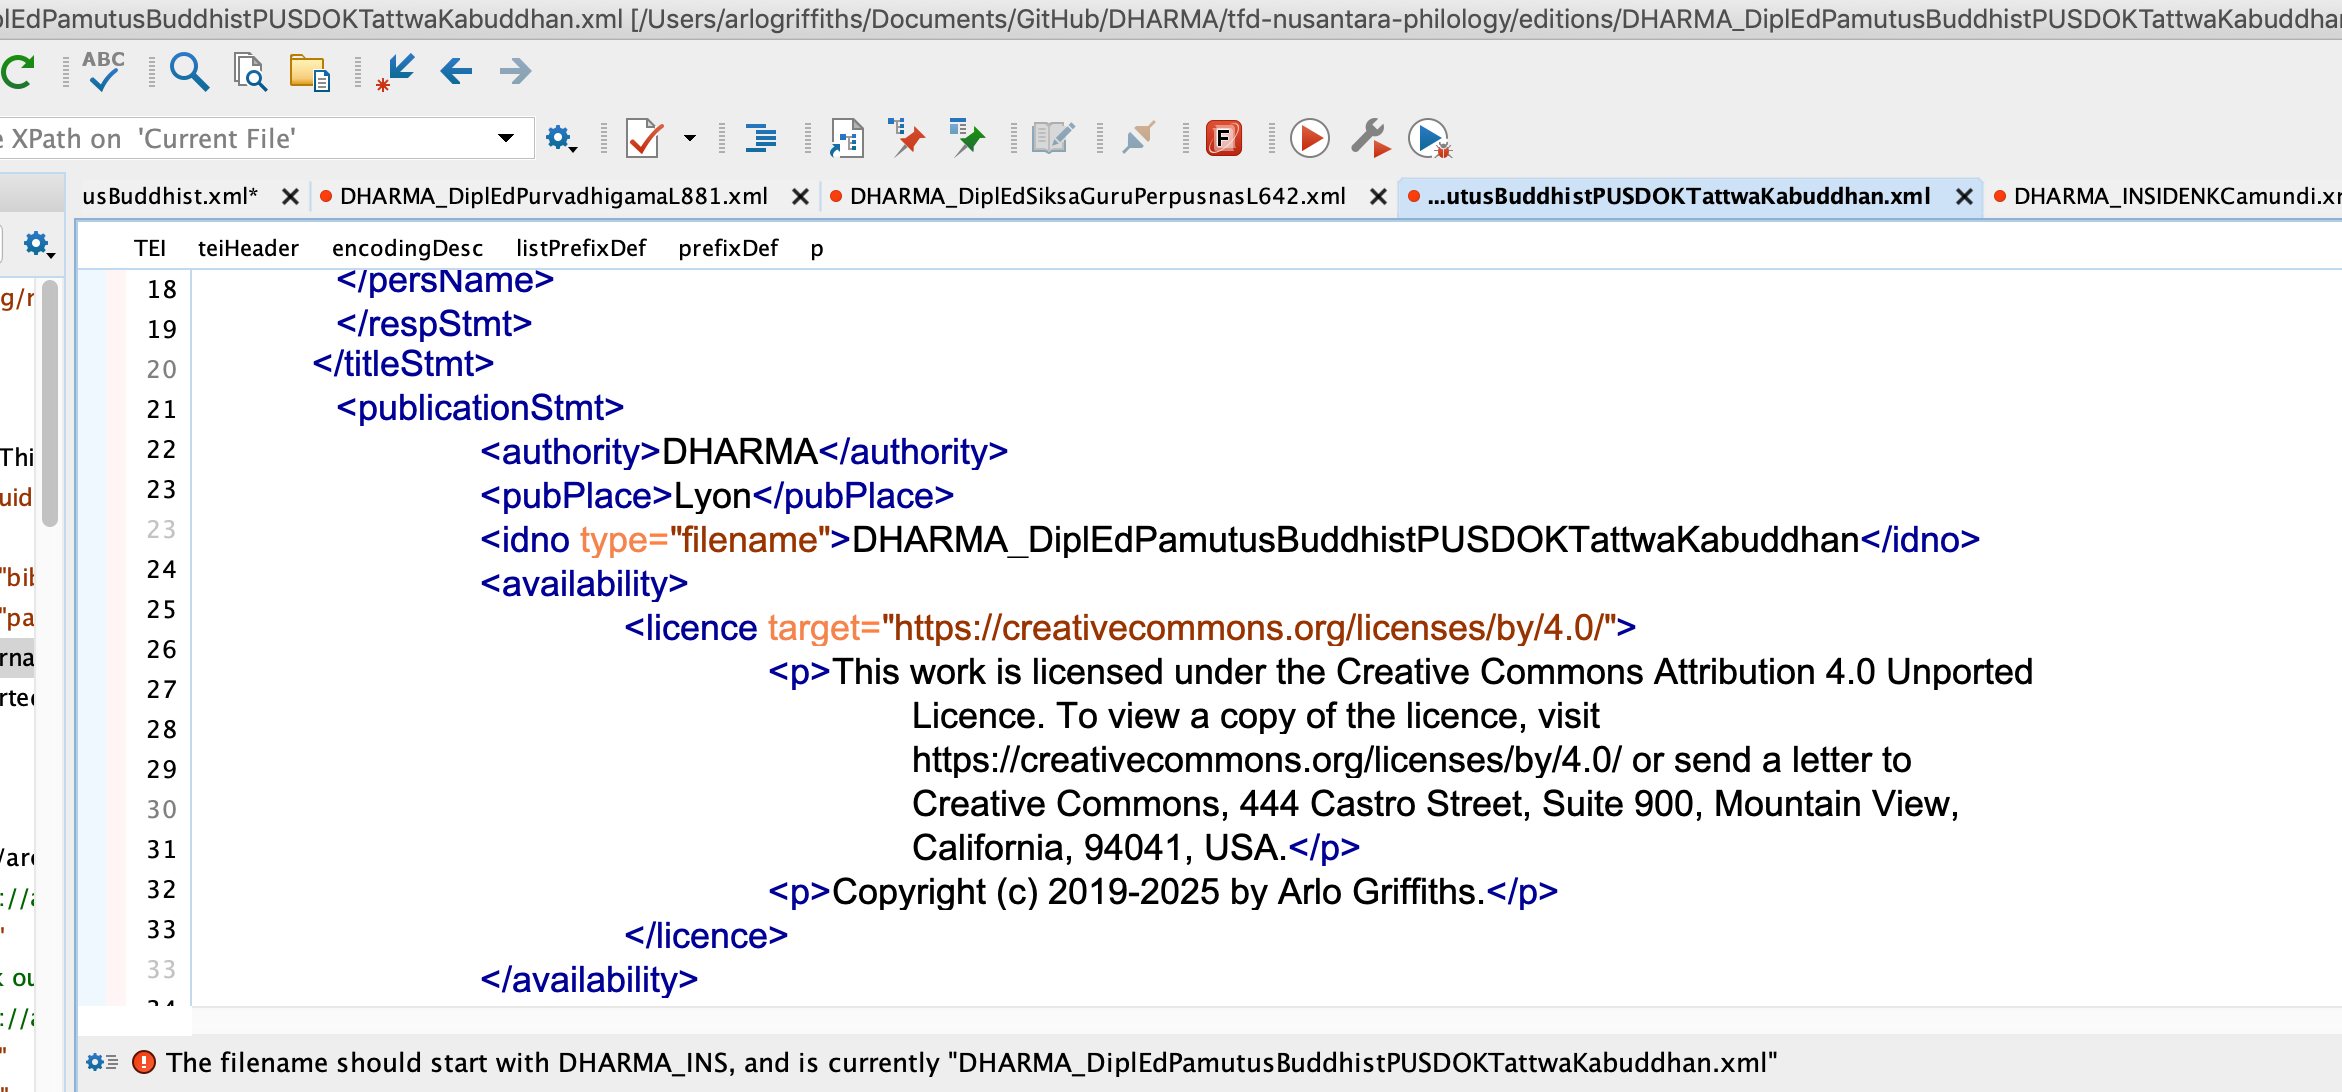
Task: Close the DHARMA_DiplEdSiksaGuruPerpusnasL642.xml tab
Action: point(1379,196)
